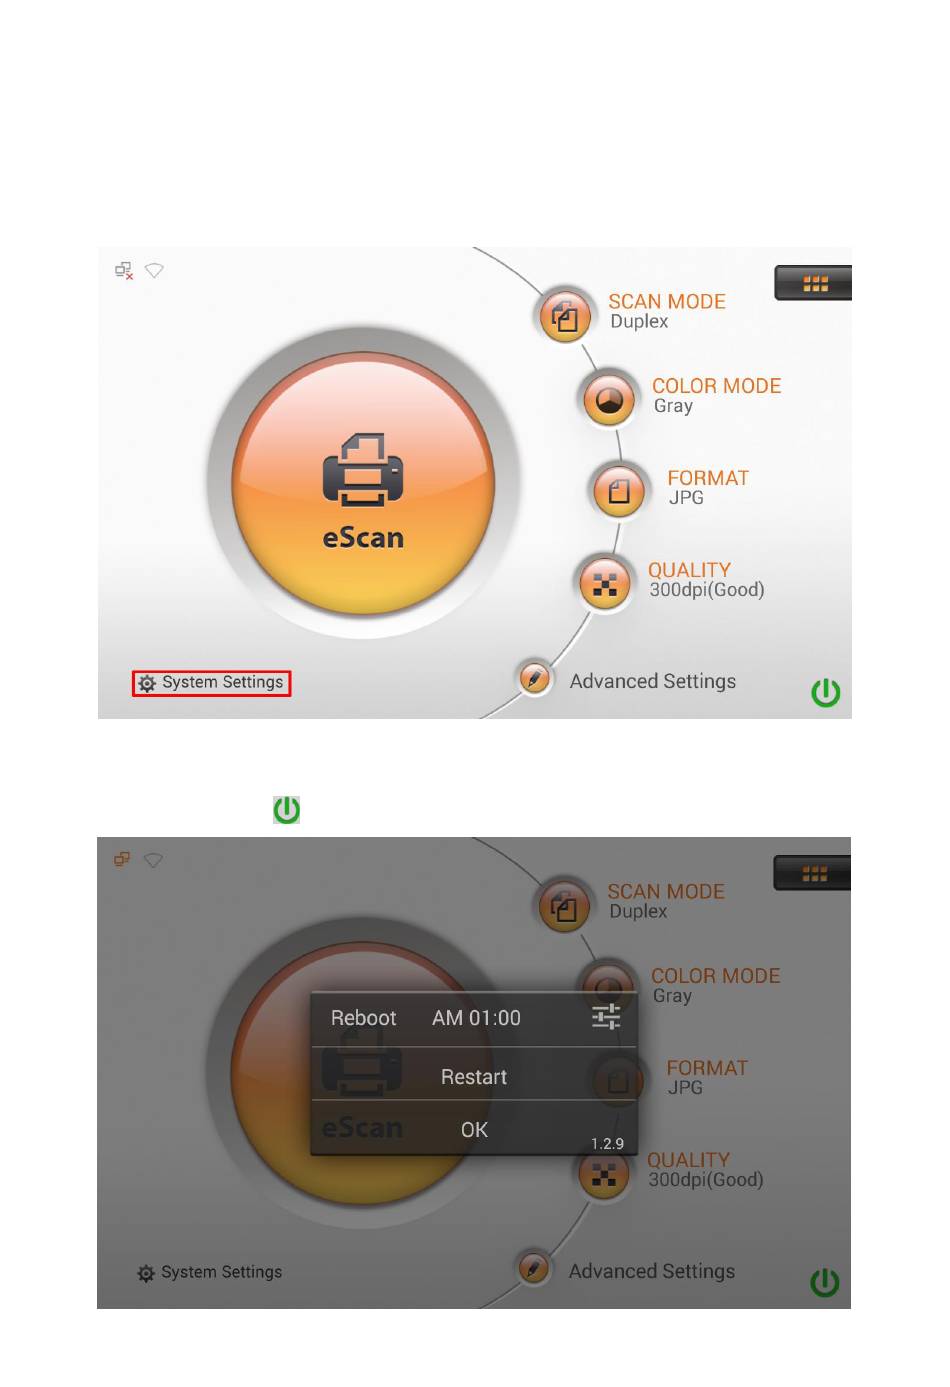Click the green power icon in bottom screen

824,1282
